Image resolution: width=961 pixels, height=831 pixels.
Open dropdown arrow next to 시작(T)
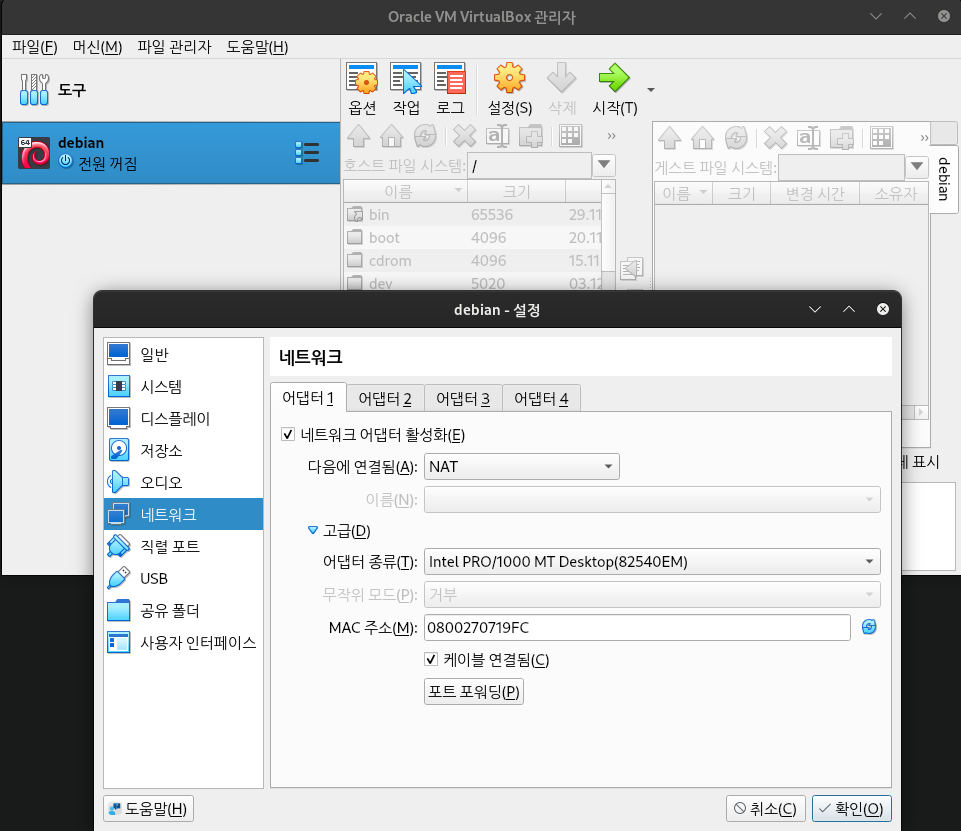pyautogui.click(x=651, y=90)
